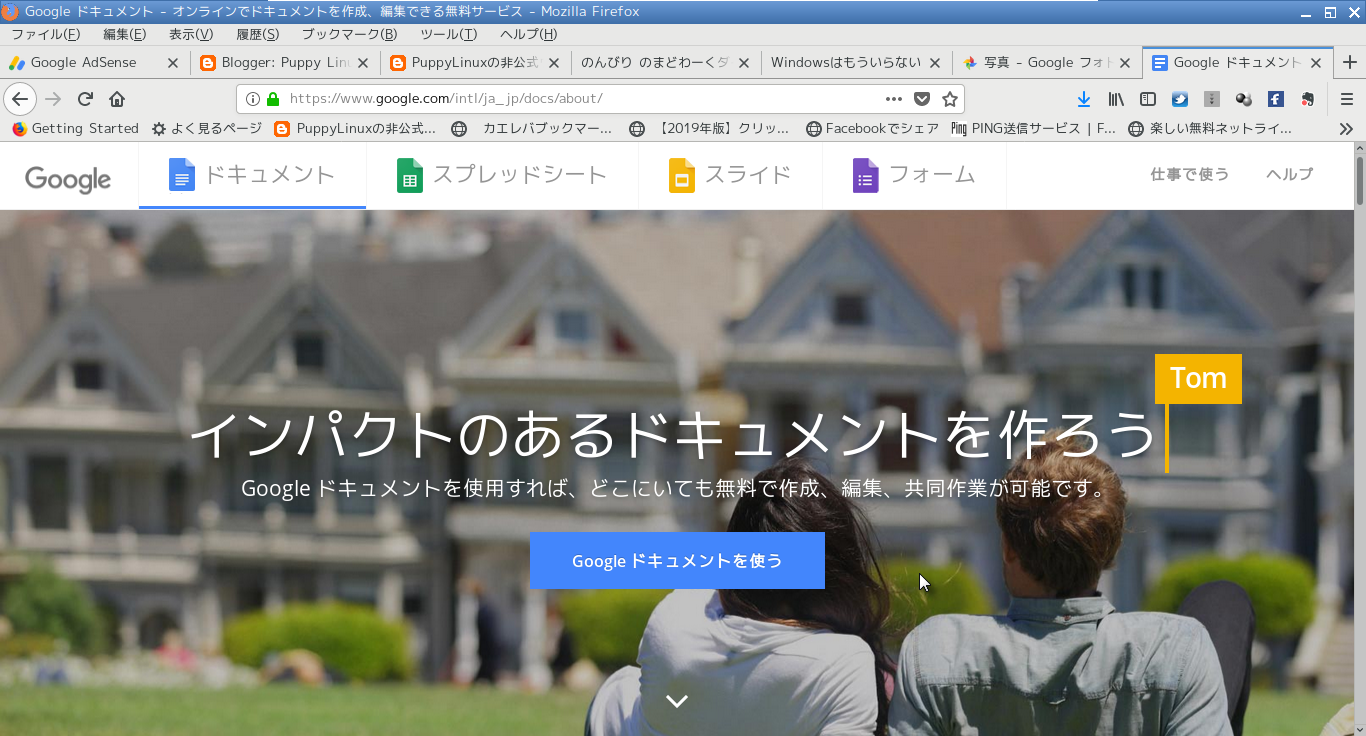Screen dimensions: 1366x736
Task: Open the ツール(T) menu
Action: 448,34
